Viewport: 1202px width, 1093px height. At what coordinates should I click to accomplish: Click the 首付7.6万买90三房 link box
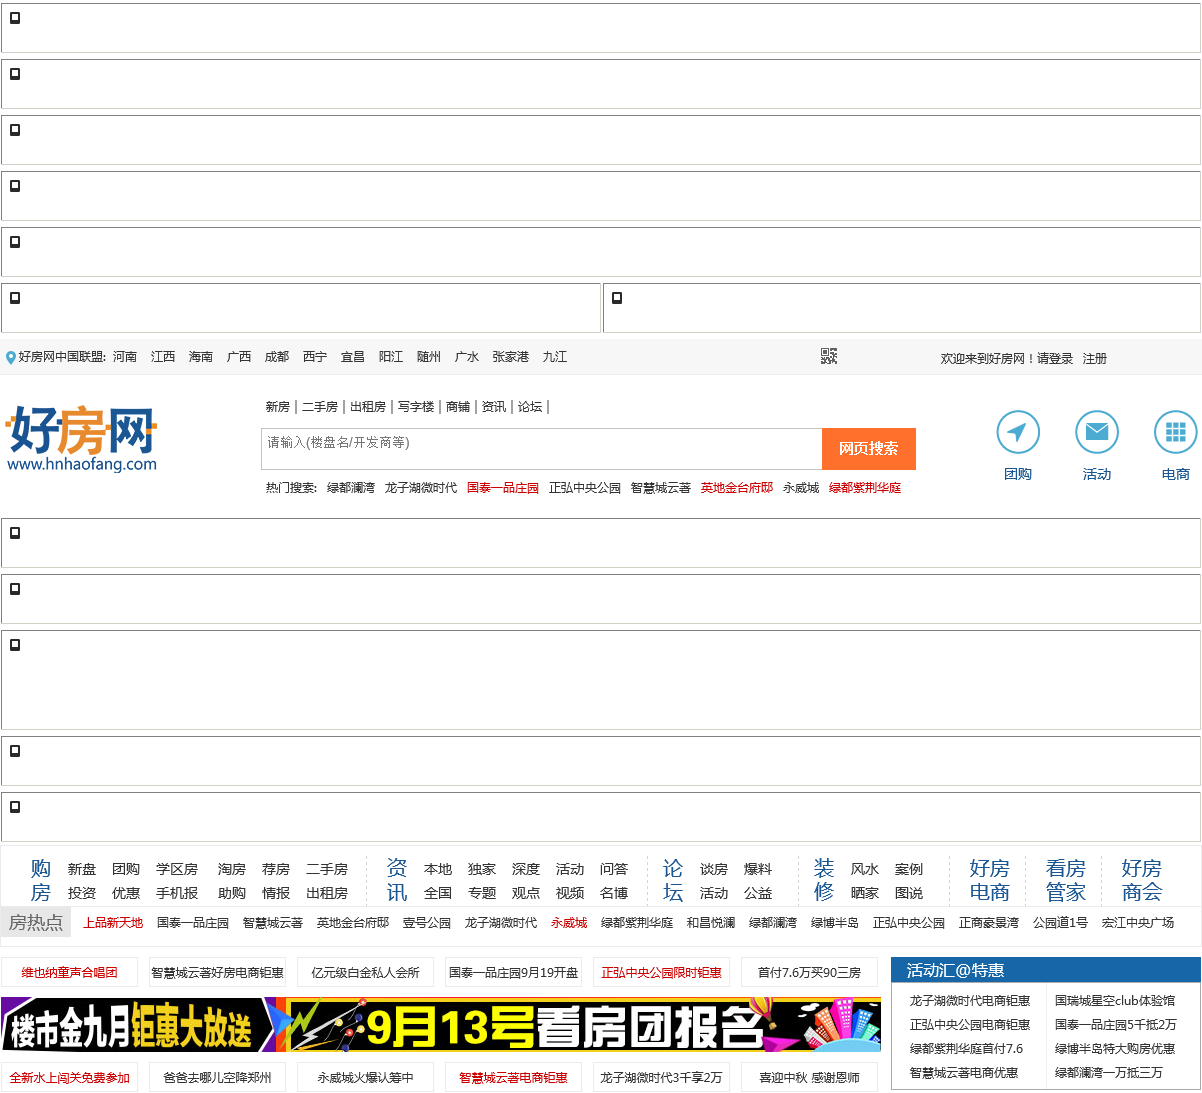(809, 972)
